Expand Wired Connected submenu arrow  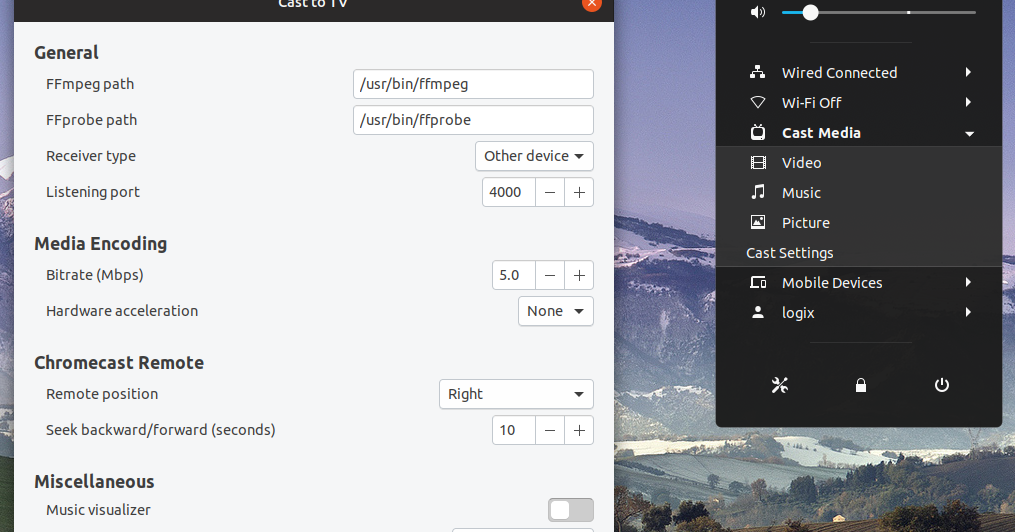968,72
